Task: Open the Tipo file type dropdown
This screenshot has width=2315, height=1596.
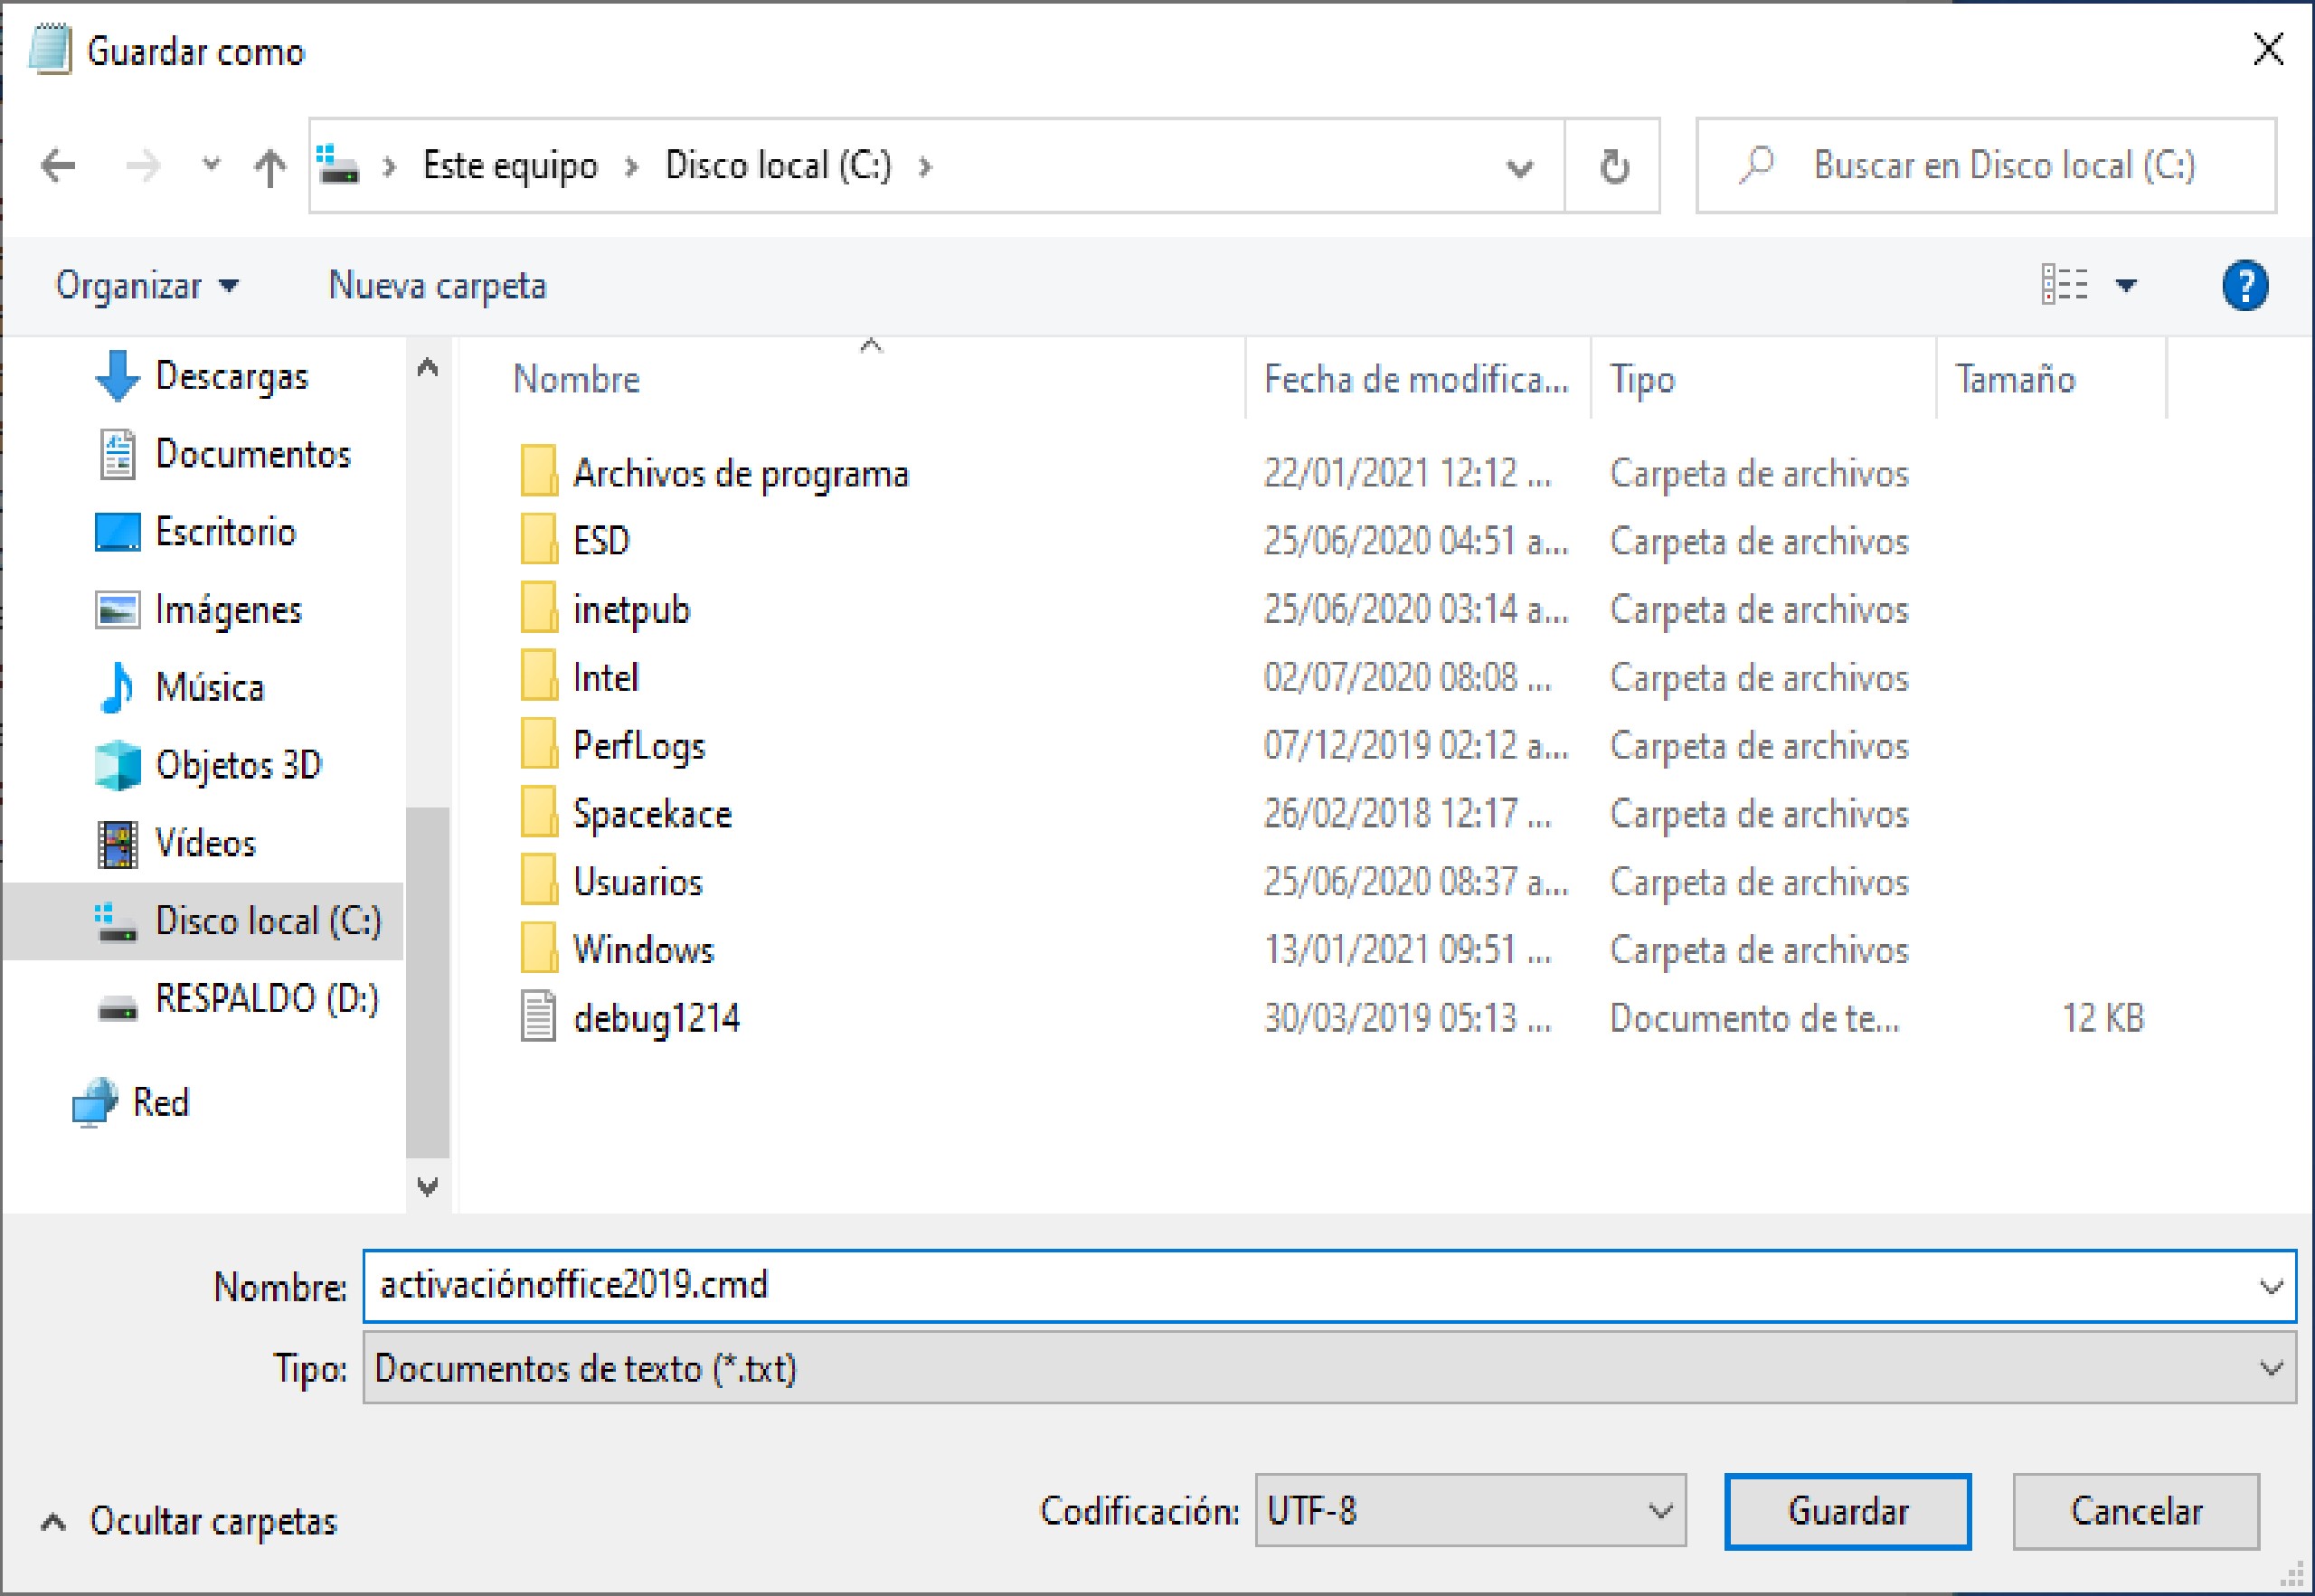Action: [2271, 1369]
